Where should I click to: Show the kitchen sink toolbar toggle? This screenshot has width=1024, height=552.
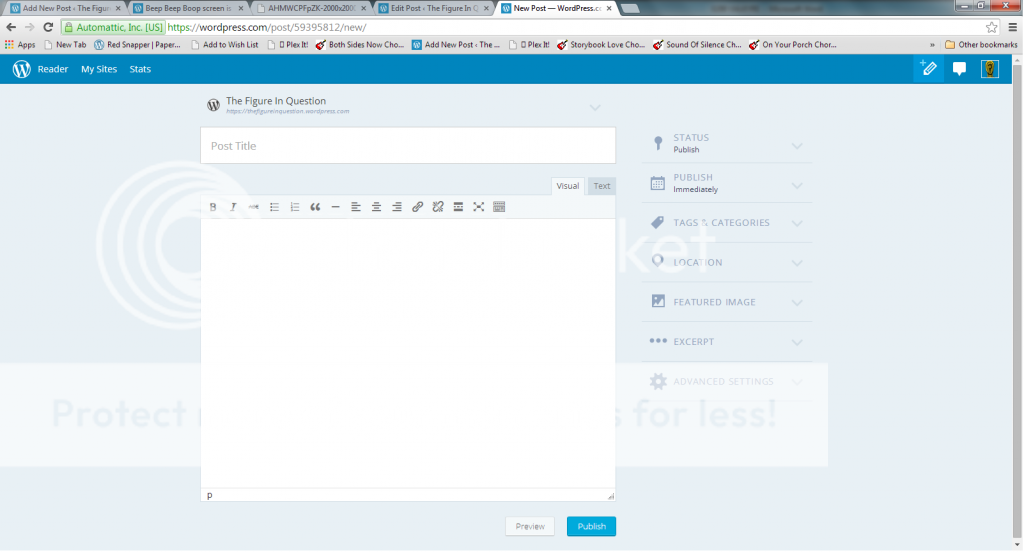click(x=499, y=207)
